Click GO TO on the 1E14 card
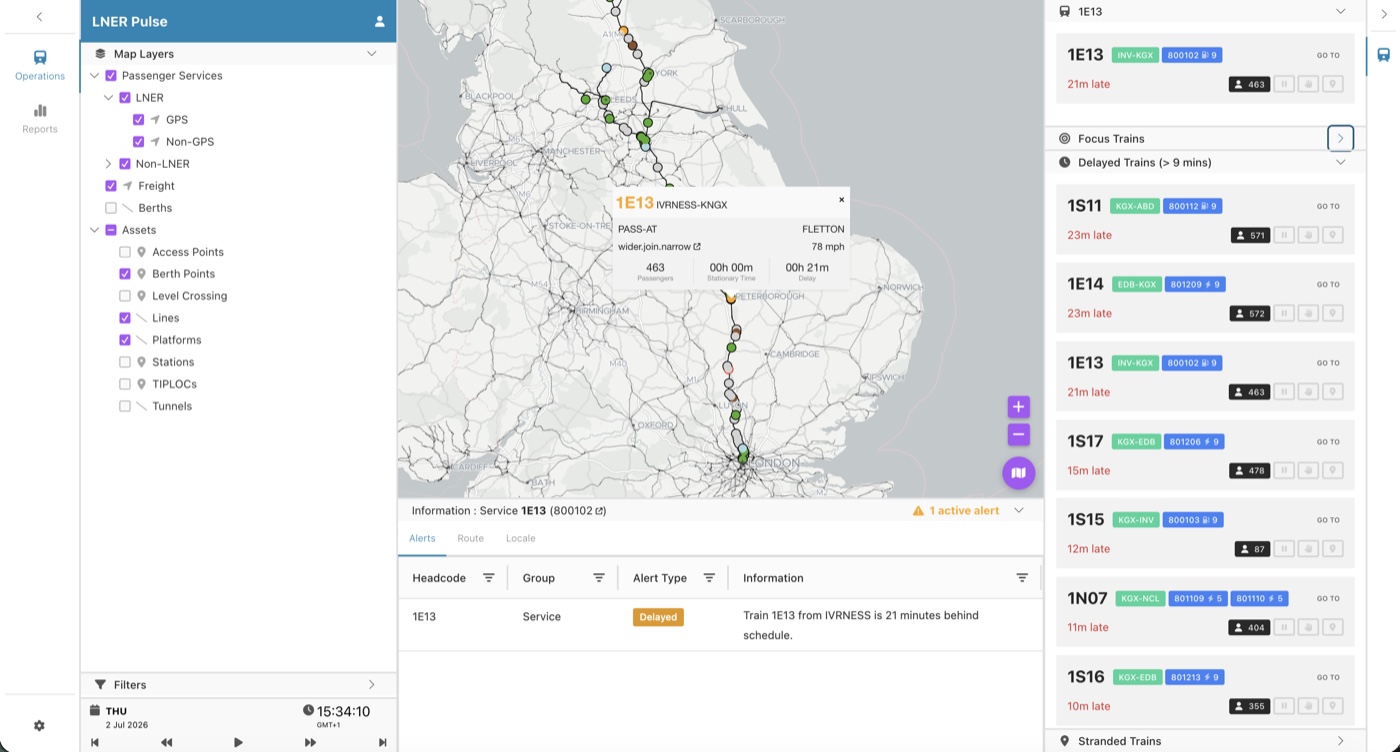 (x=1328, y=285)
